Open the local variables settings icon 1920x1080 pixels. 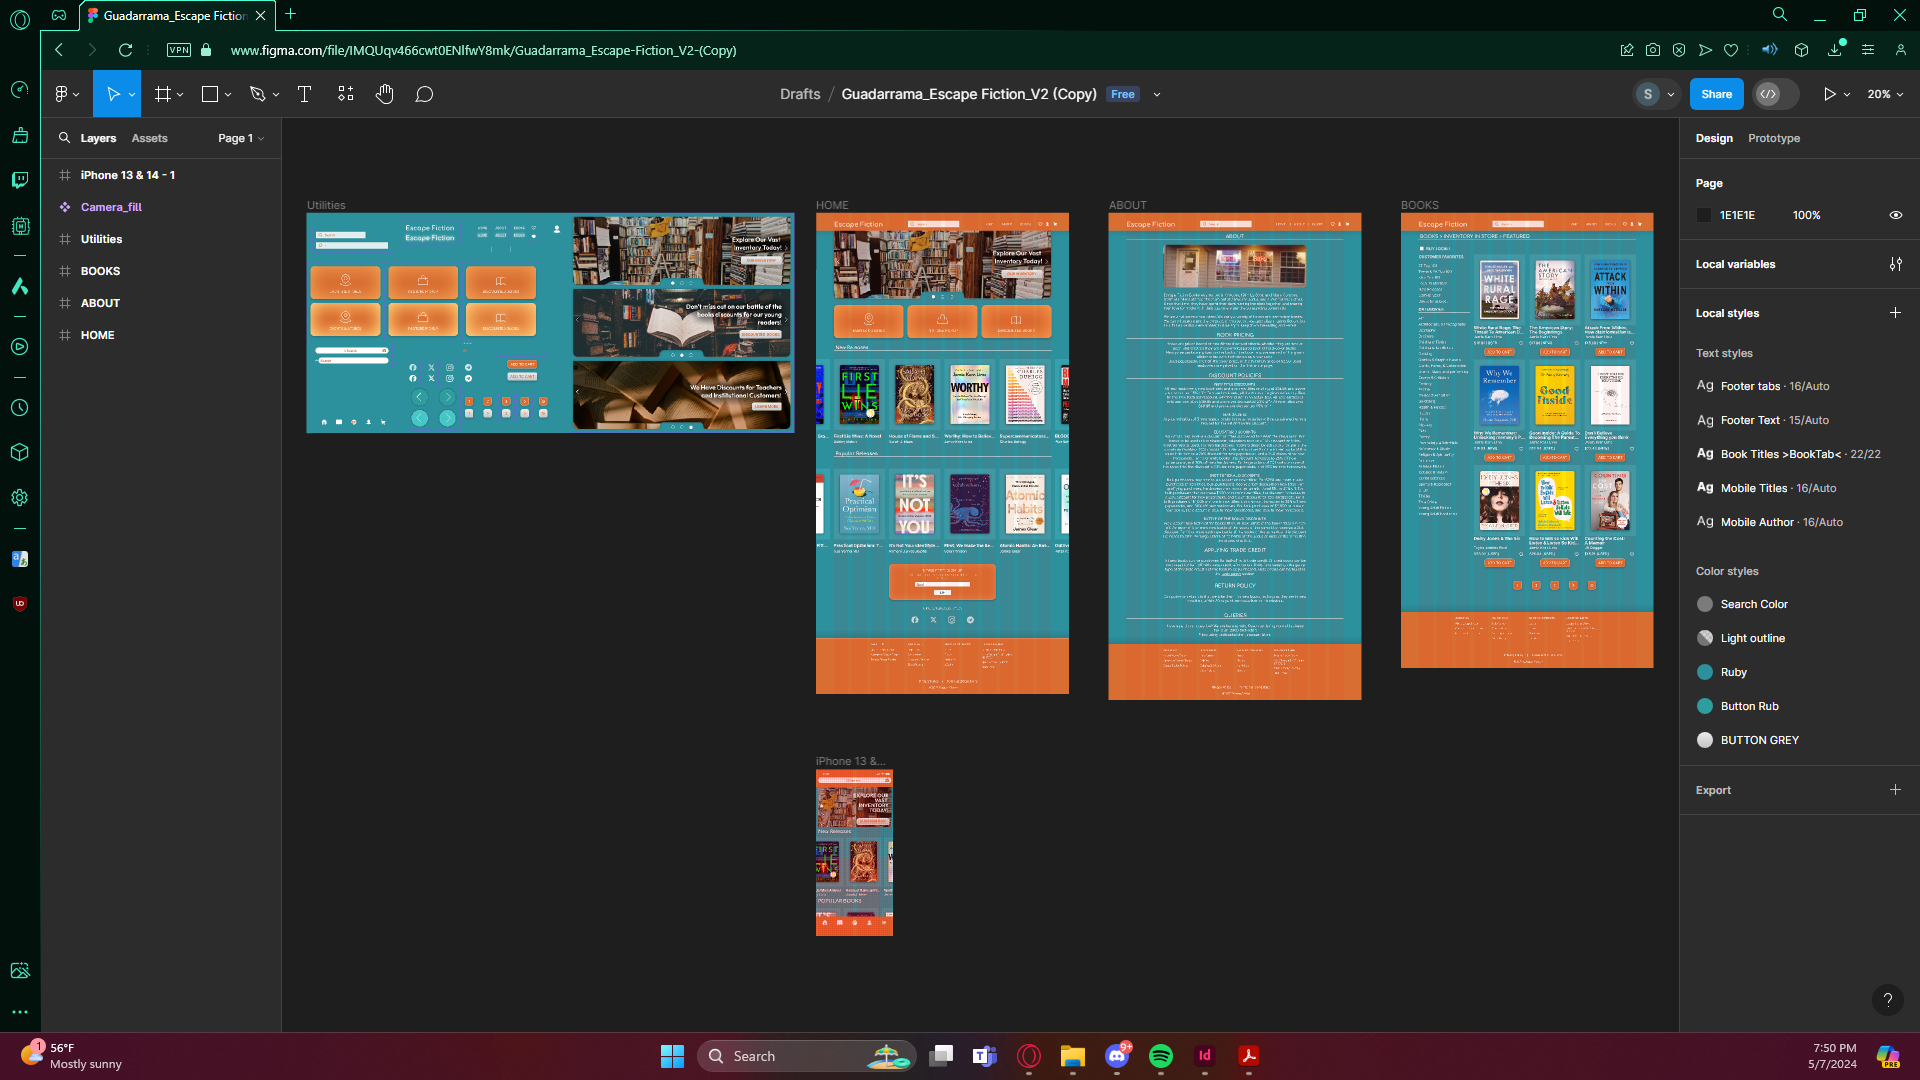tap(1895, 264)
